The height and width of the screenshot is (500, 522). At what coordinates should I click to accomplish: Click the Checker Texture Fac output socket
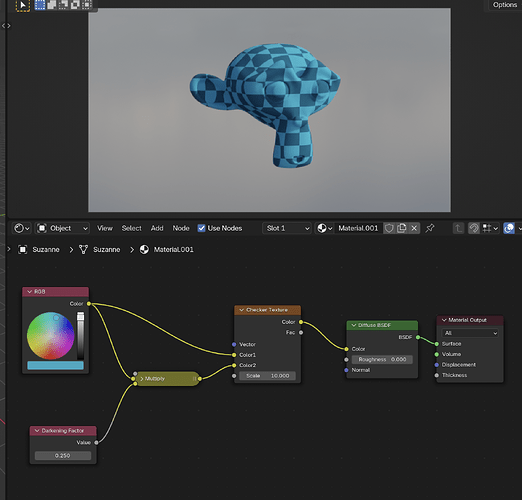click(301, 332)
